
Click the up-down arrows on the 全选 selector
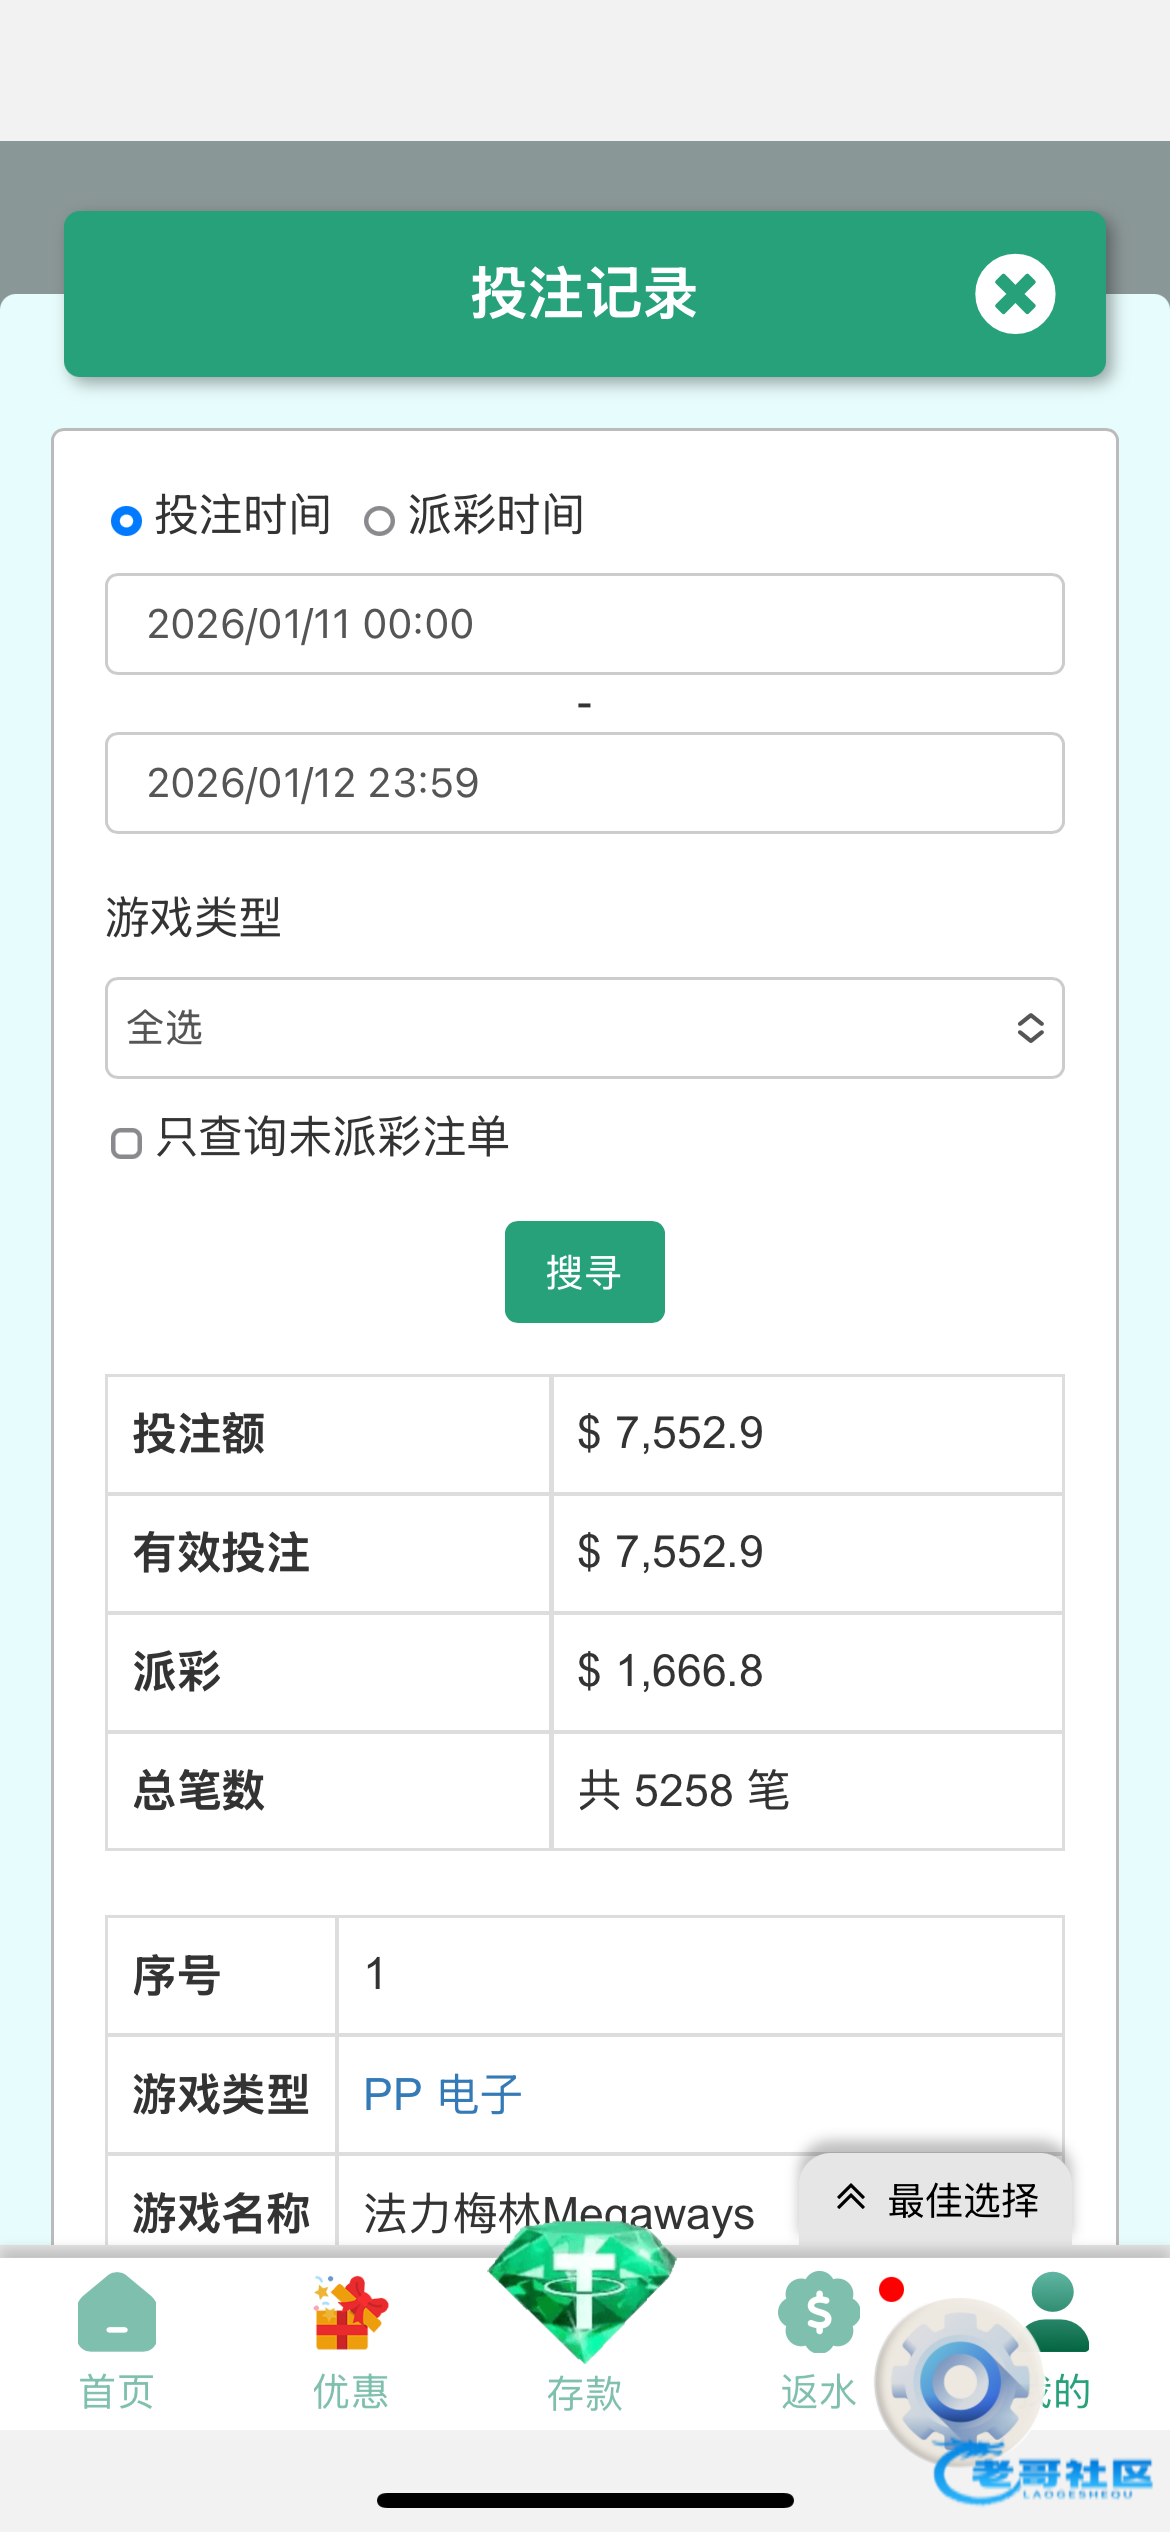tap(1030, 1028)
